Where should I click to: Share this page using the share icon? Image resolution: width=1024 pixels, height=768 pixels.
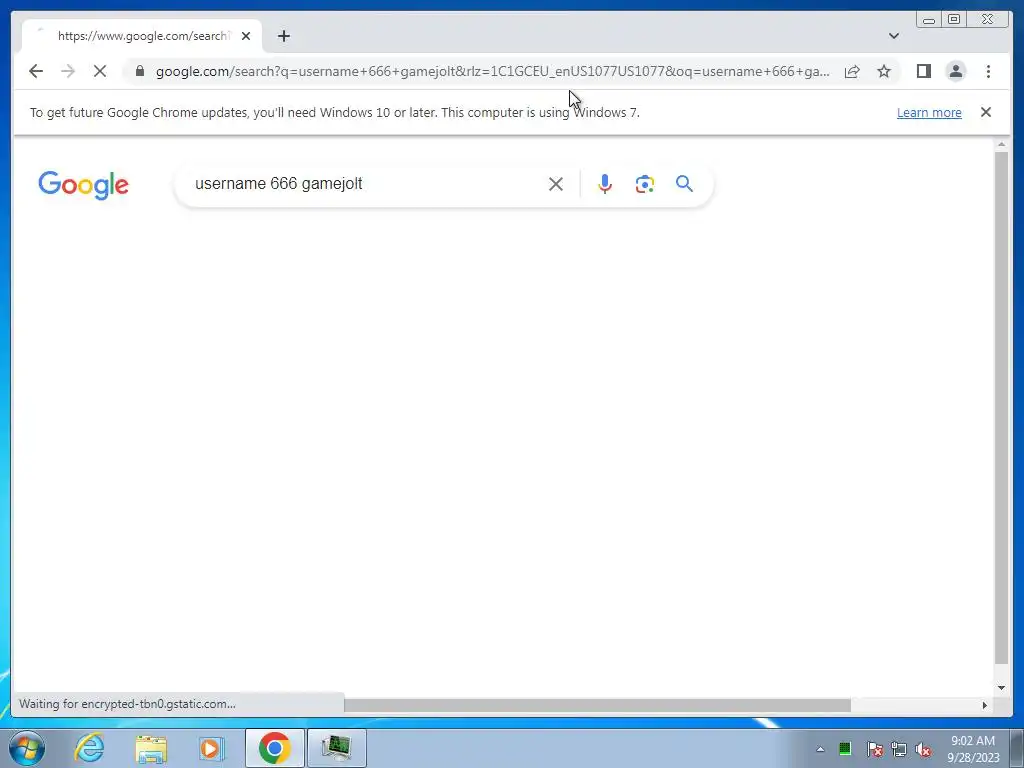852,71
